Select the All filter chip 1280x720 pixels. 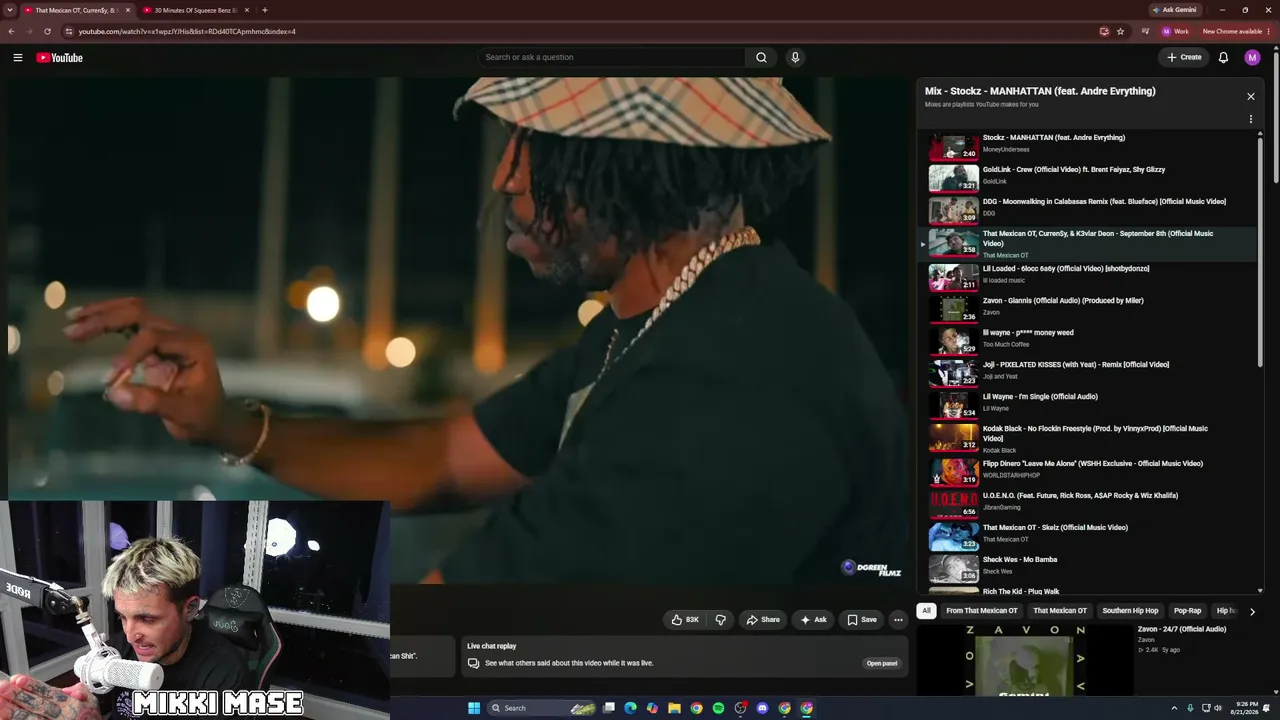point(926,611)
